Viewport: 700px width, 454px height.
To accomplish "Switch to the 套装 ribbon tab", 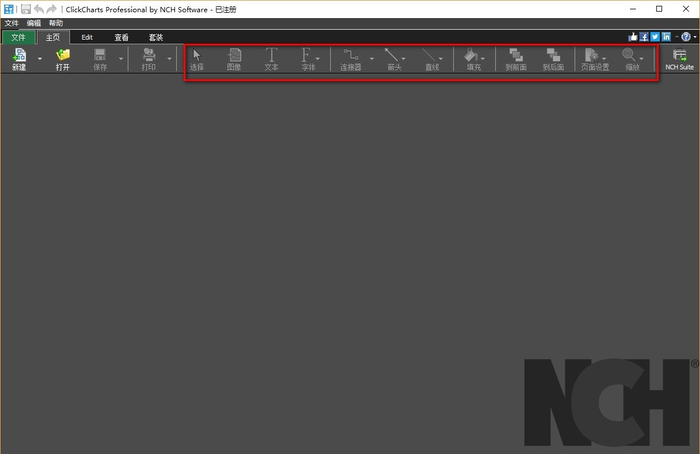I will click(155, 37).
